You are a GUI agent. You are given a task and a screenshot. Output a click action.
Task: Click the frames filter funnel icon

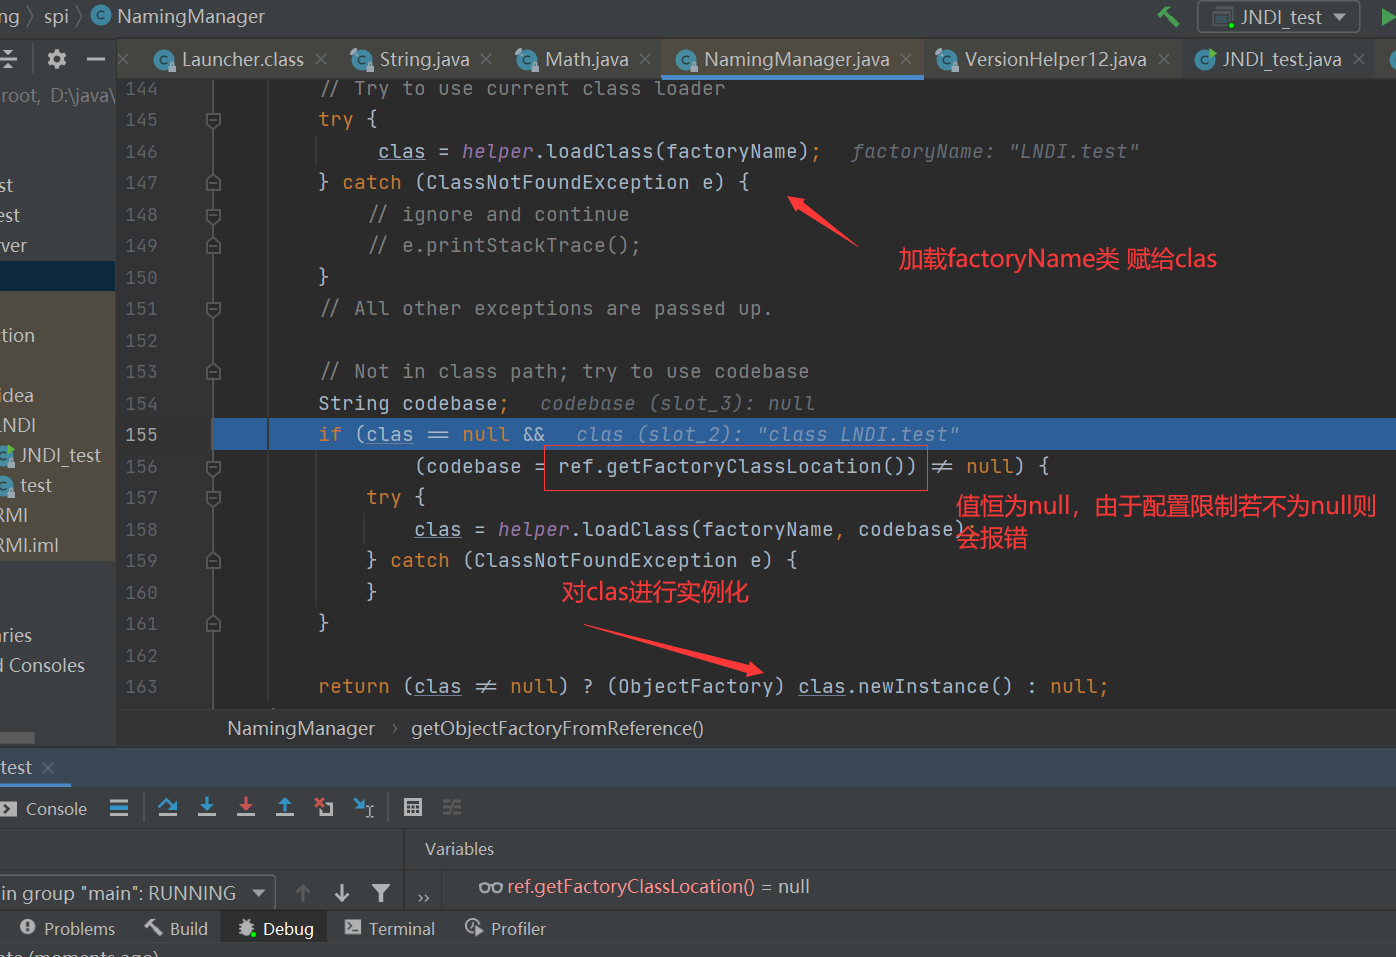tap(381, 893)
